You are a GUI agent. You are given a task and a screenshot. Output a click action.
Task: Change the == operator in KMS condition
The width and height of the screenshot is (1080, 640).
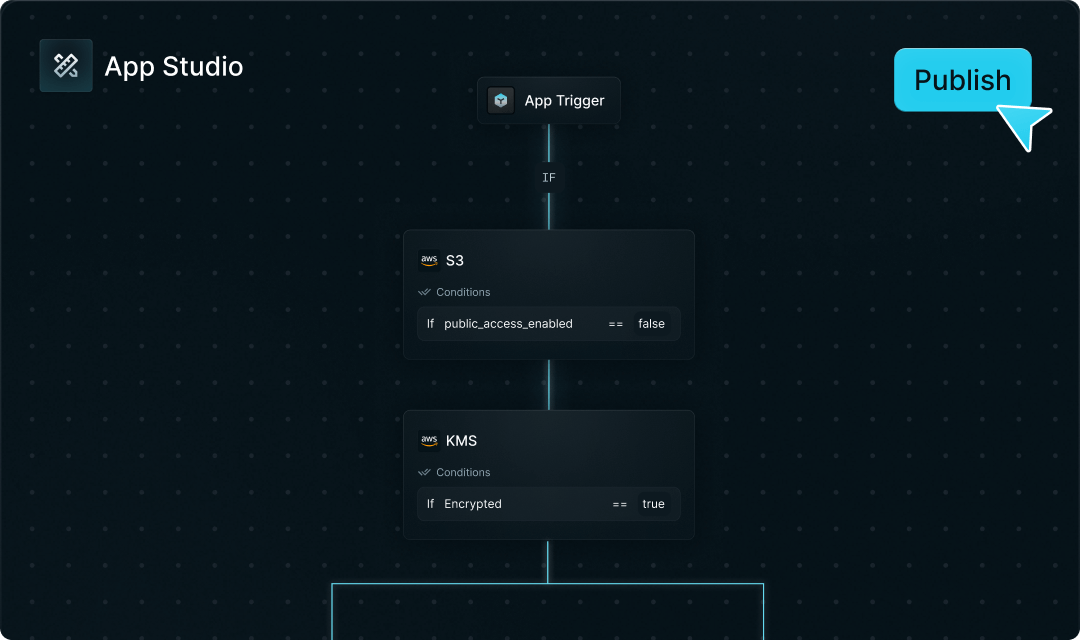click(620, 504)
